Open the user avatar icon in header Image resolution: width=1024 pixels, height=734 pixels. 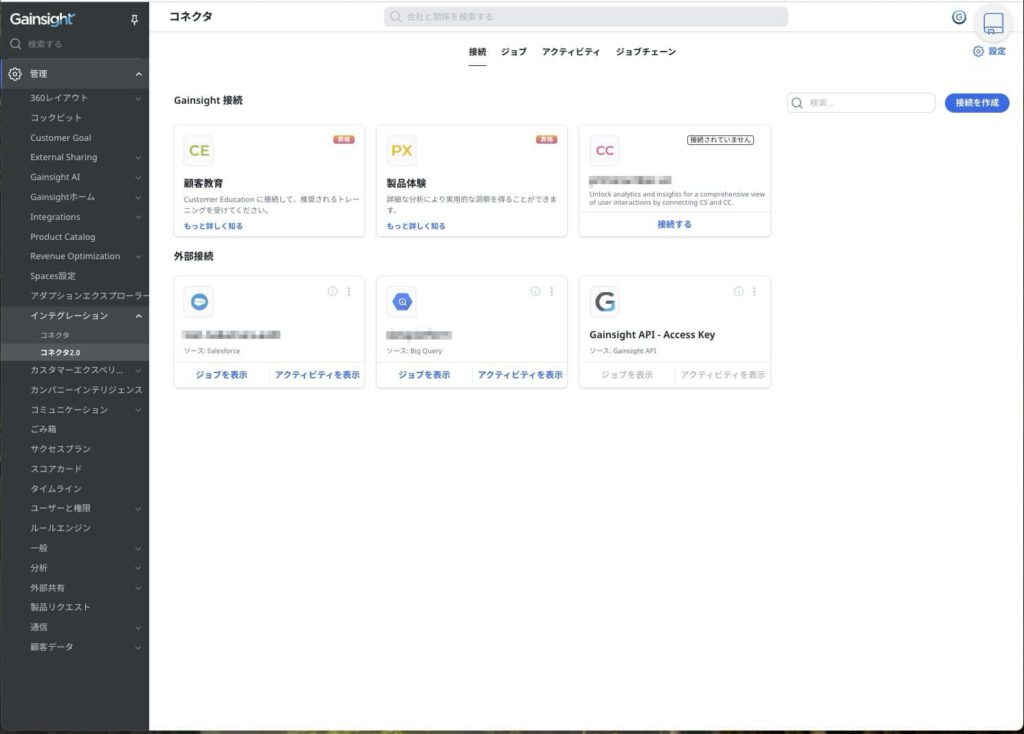point(959,17)
